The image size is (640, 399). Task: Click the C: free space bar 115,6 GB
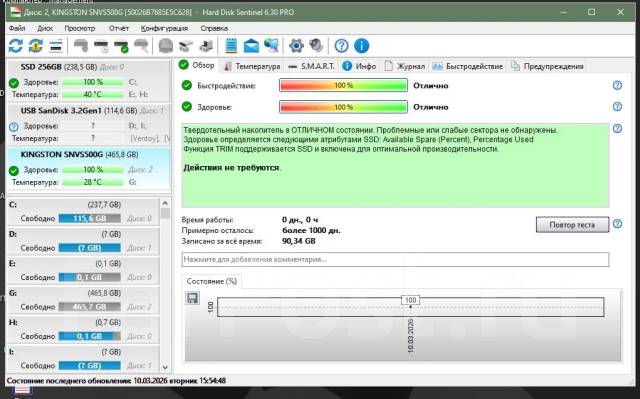click(89, 218)
